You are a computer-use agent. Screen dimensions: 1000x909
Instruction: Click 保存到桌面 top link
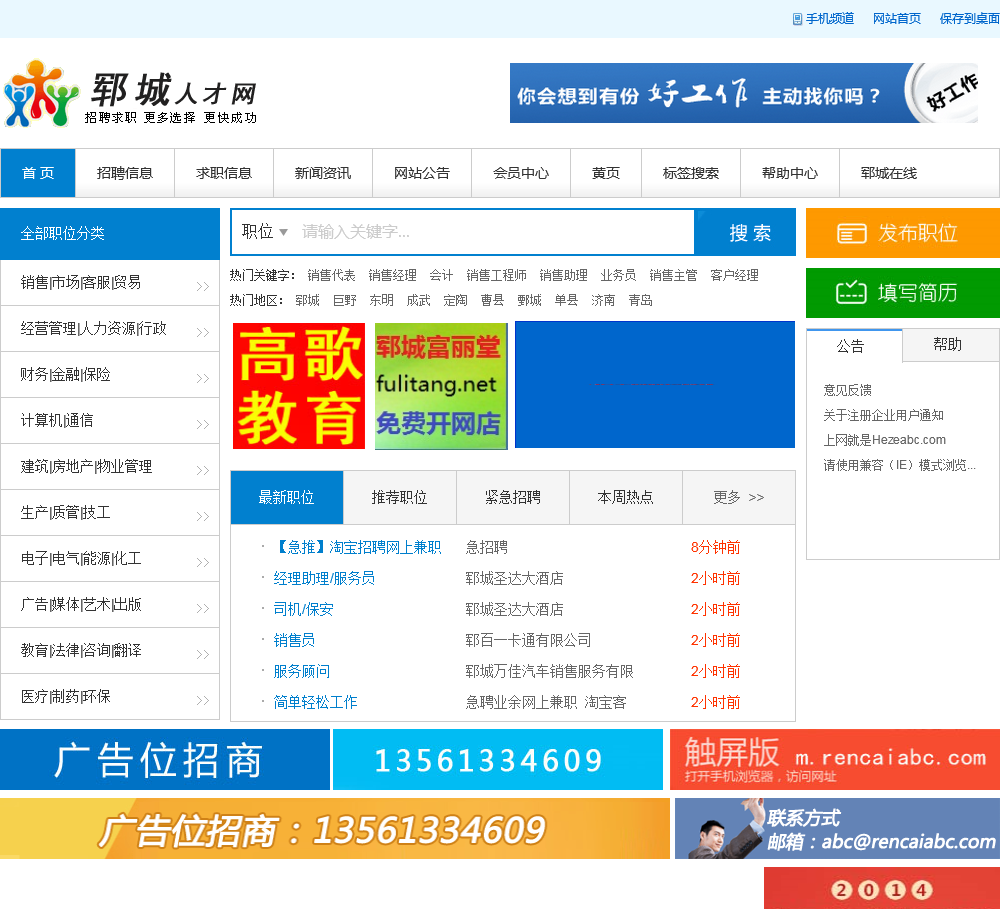click(x=969, y=19)
